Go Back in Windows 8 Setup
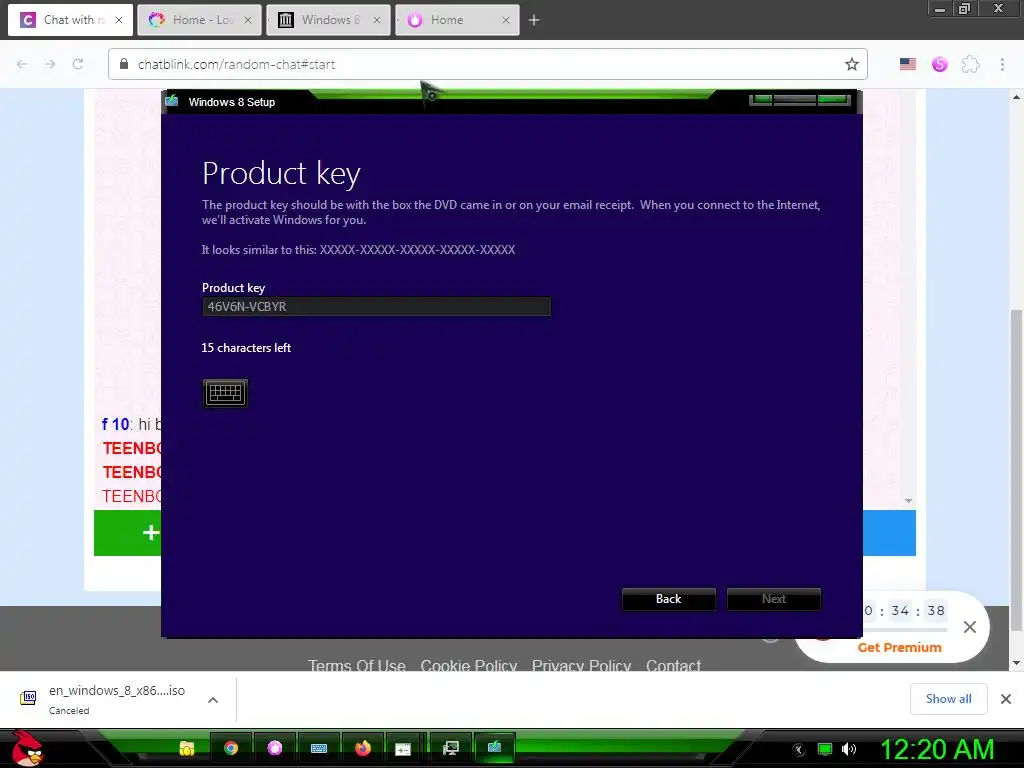Image resolution: width=1024 pixels, height=768 pixels. (668, 599)
